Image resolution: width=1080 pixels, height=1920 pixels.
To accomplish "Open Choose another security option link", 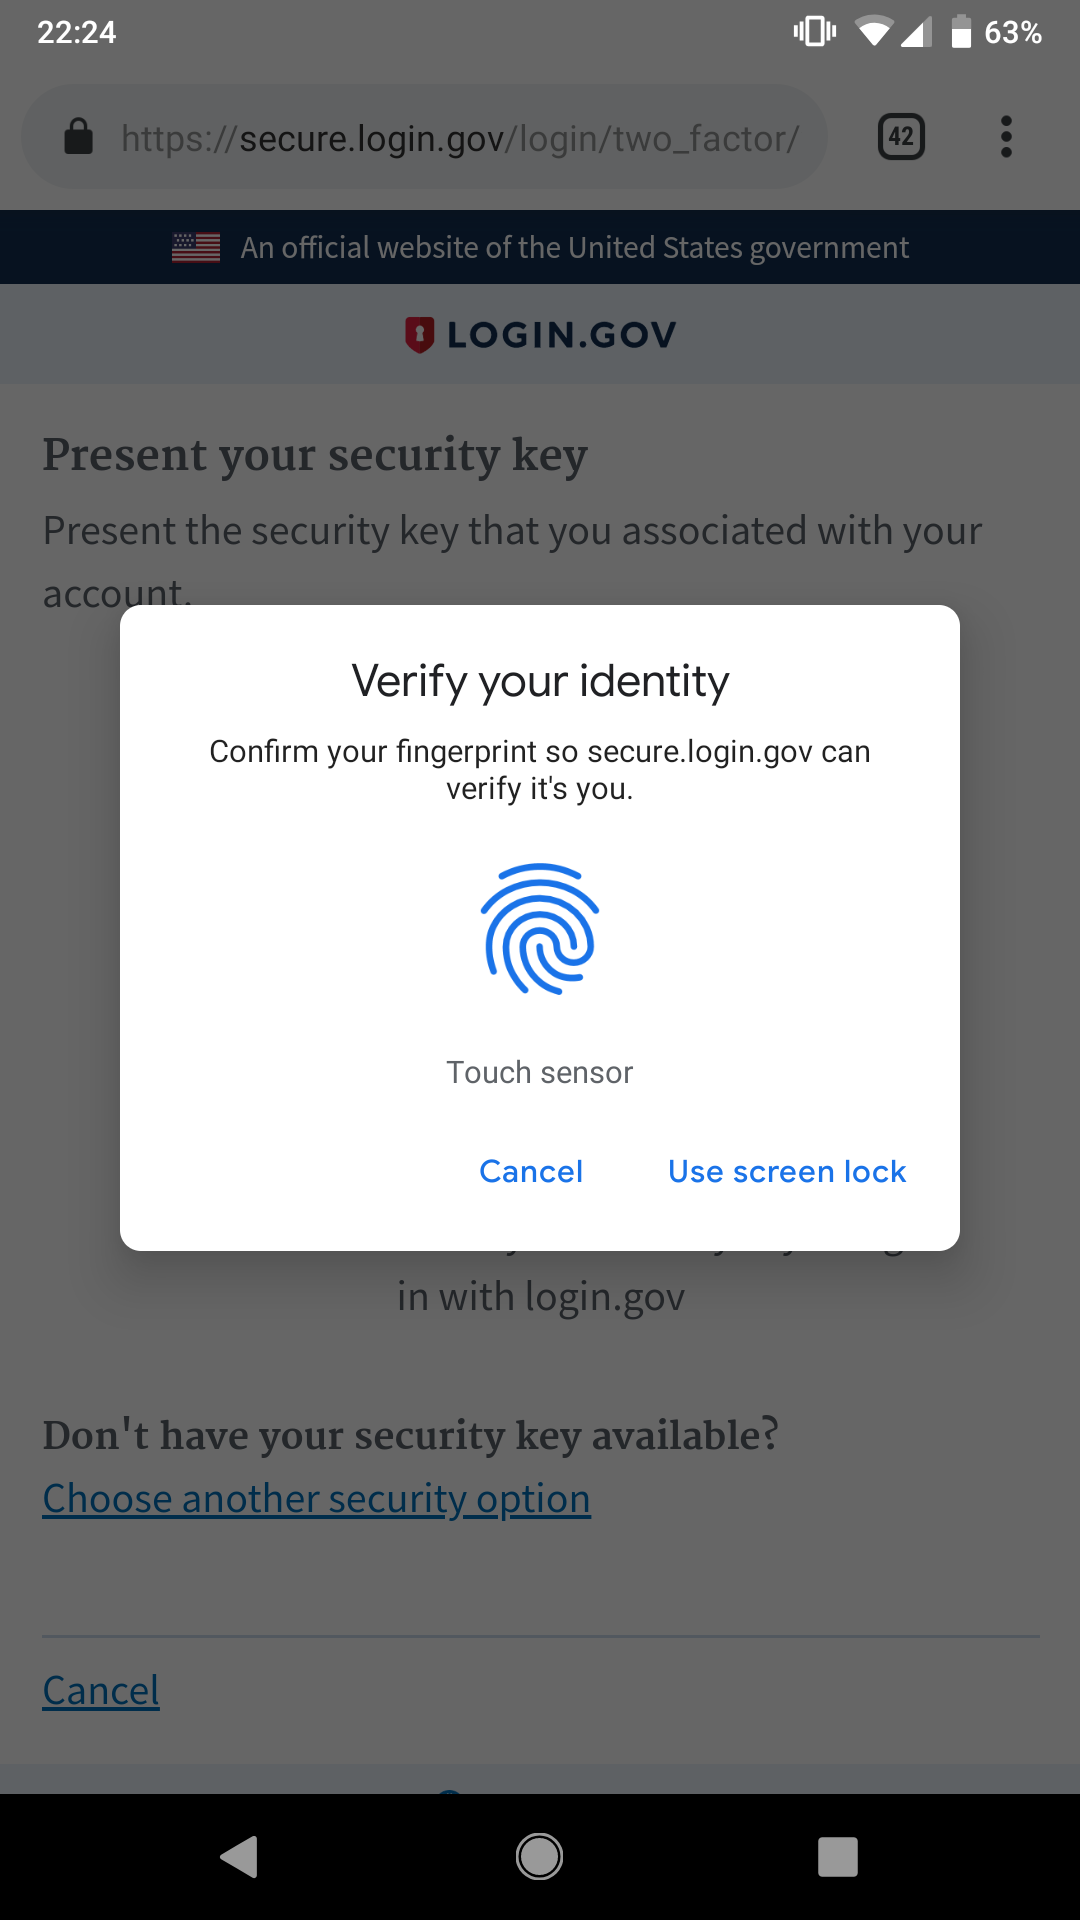I will (316, 1498).
